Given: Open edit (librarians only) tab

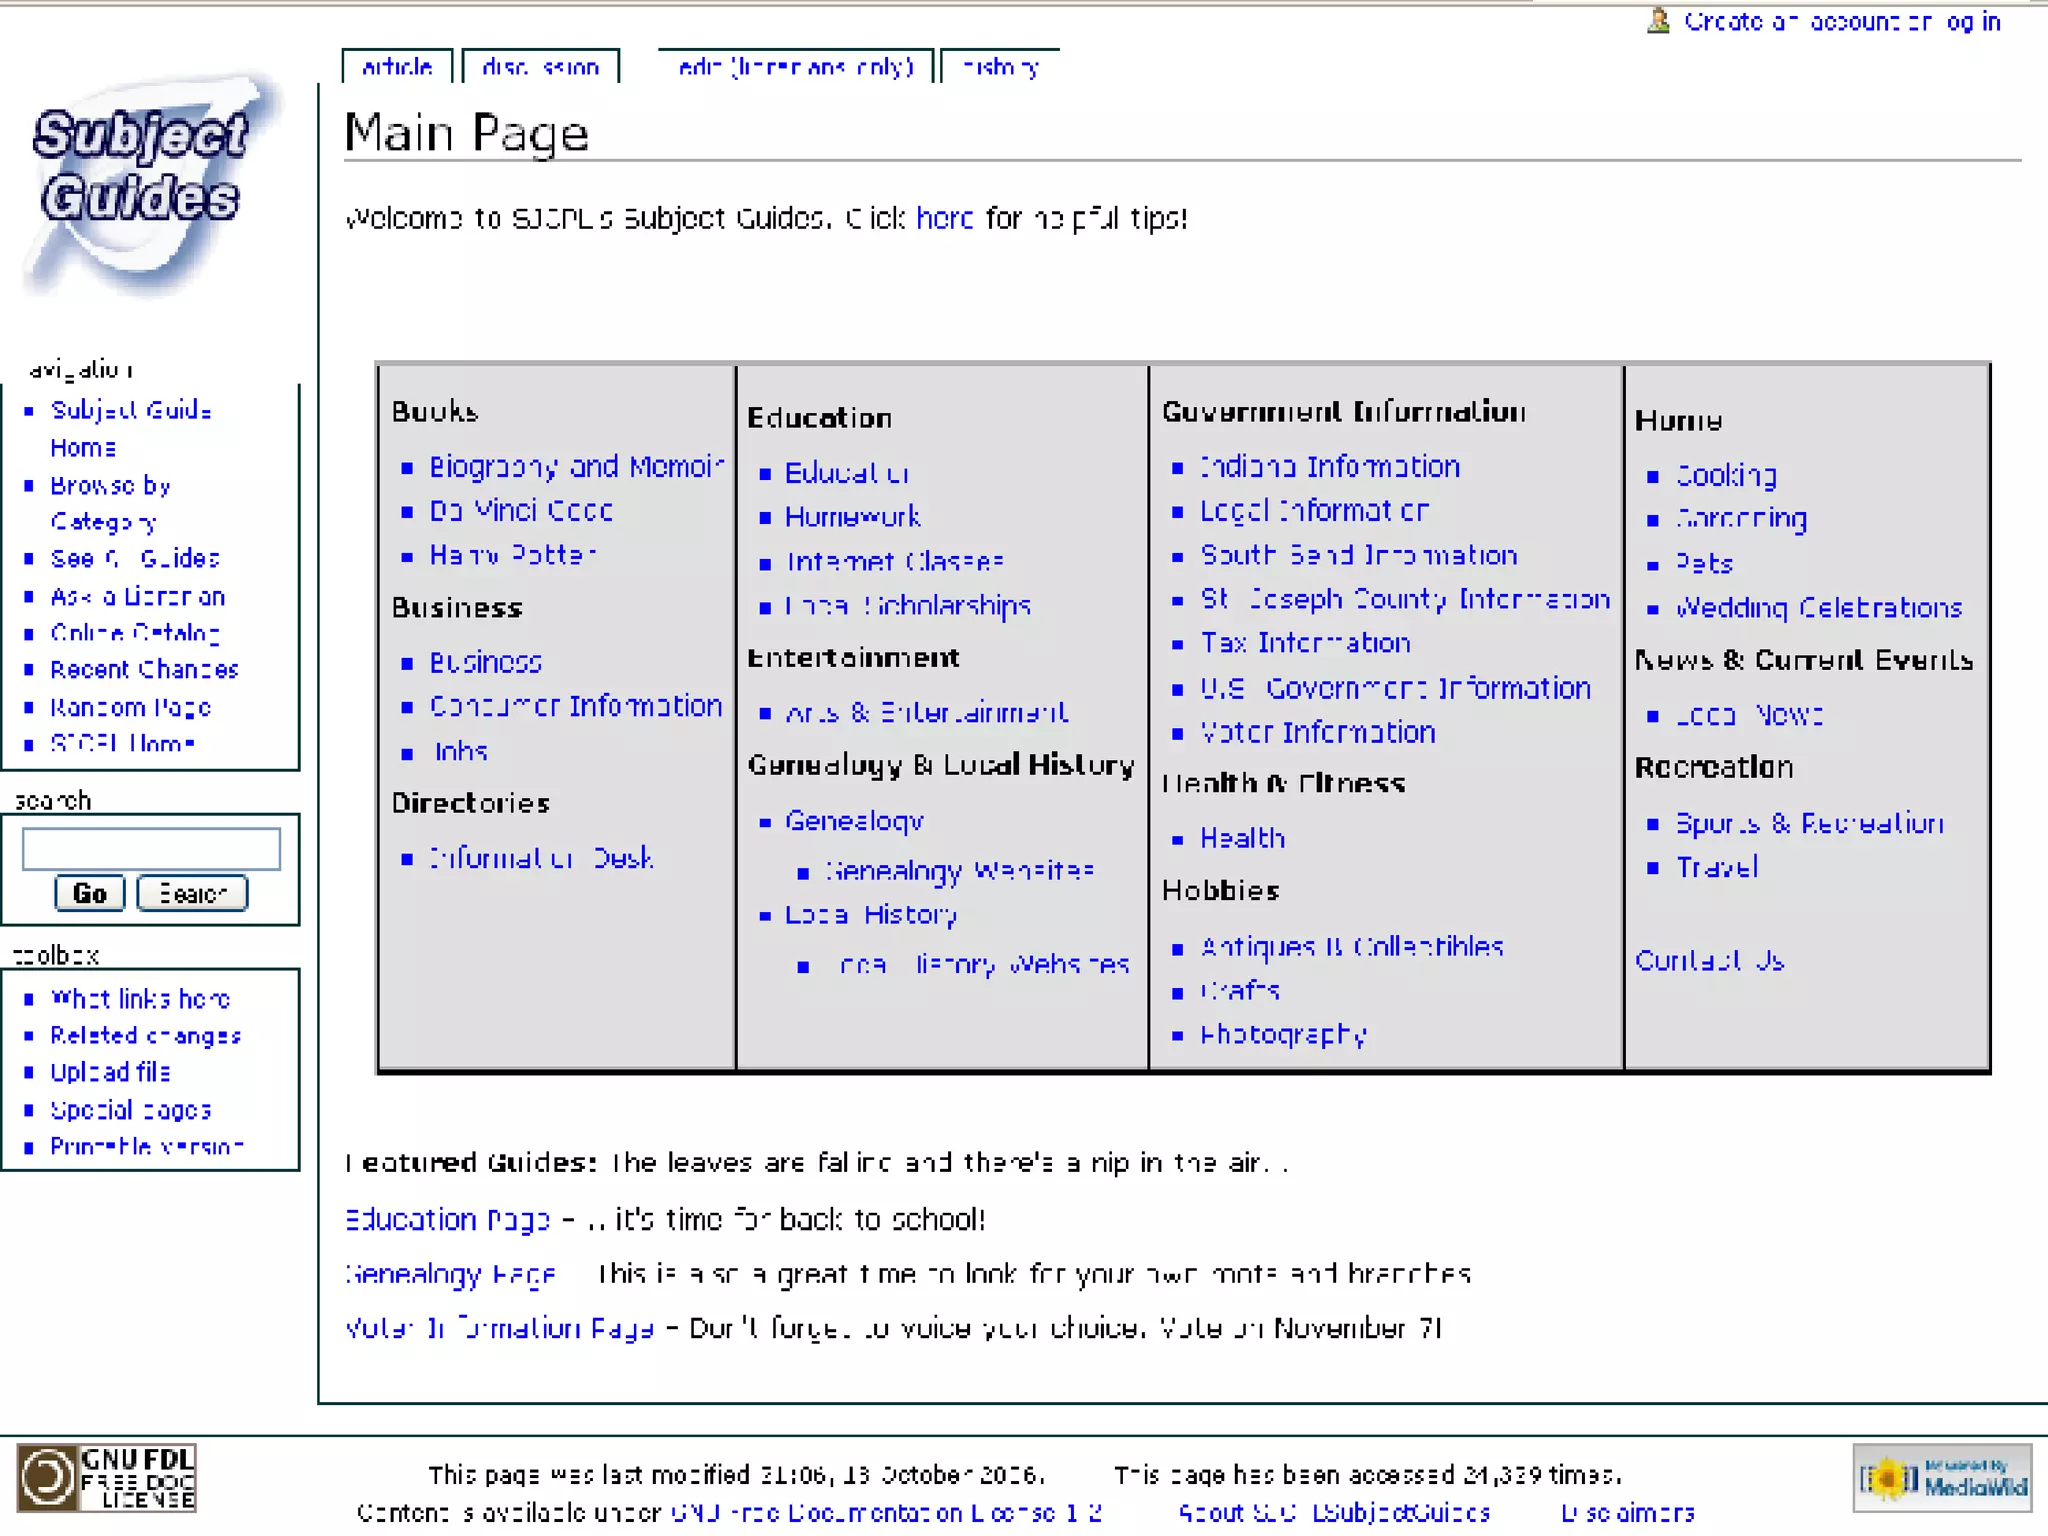Looking at the screenshot, I should (795, 67).
